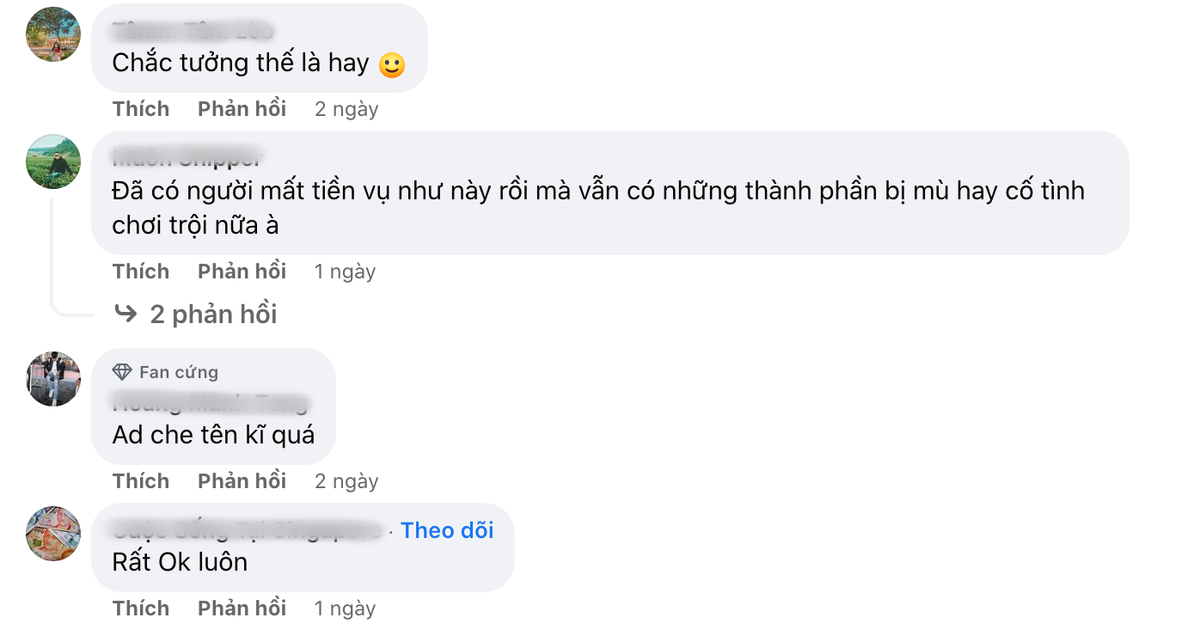Click the diamond Fan cứng badge icon
Screen dimensions: 1200x629
tap(123, 371)
